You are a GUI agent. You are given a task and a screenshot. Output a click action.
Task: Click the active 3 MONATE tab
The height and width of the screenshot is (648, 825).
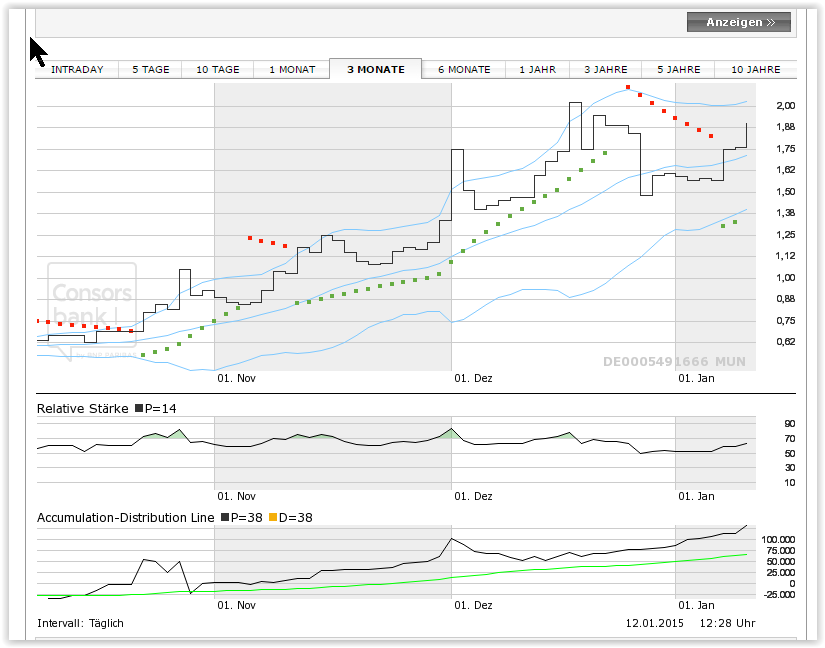click(x=376, y=69)
